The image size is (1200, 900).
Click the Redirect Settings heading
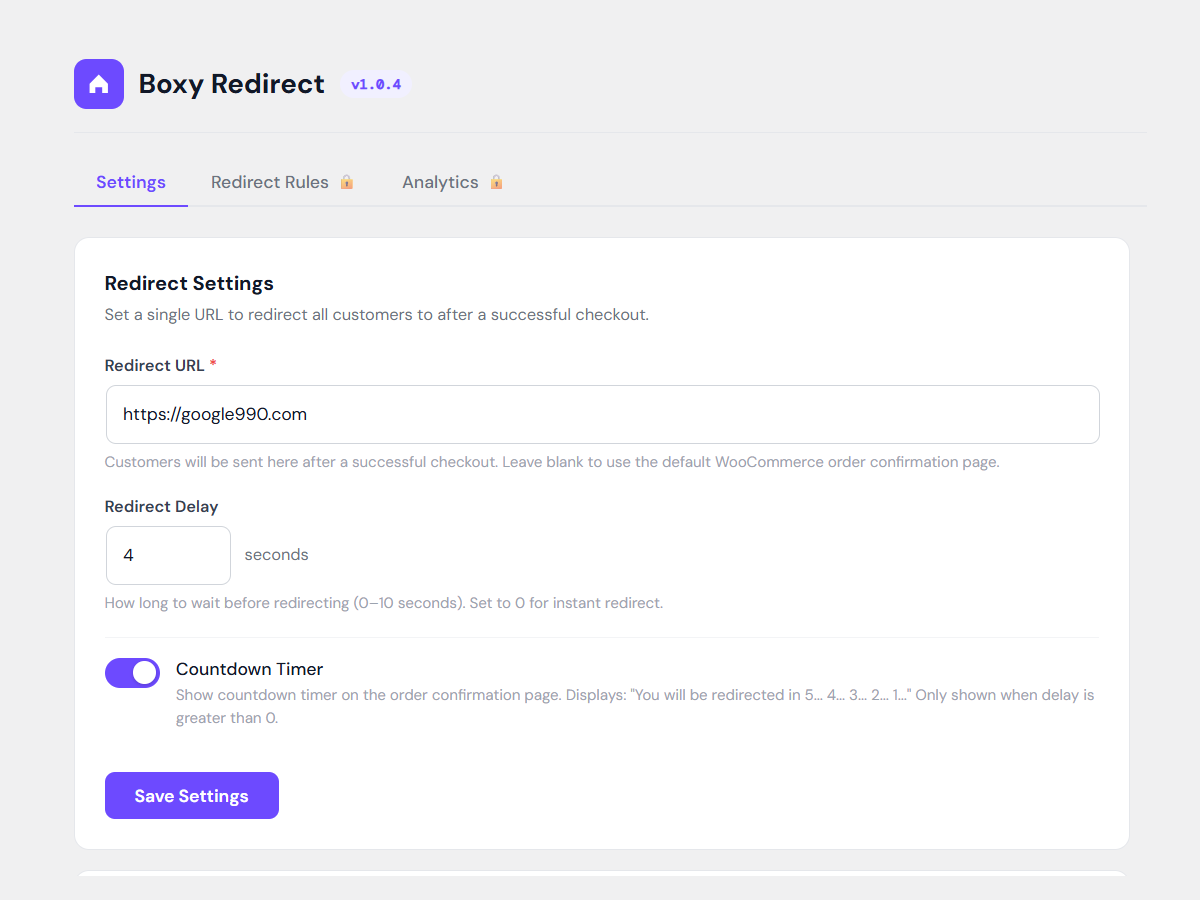(189, 283)
